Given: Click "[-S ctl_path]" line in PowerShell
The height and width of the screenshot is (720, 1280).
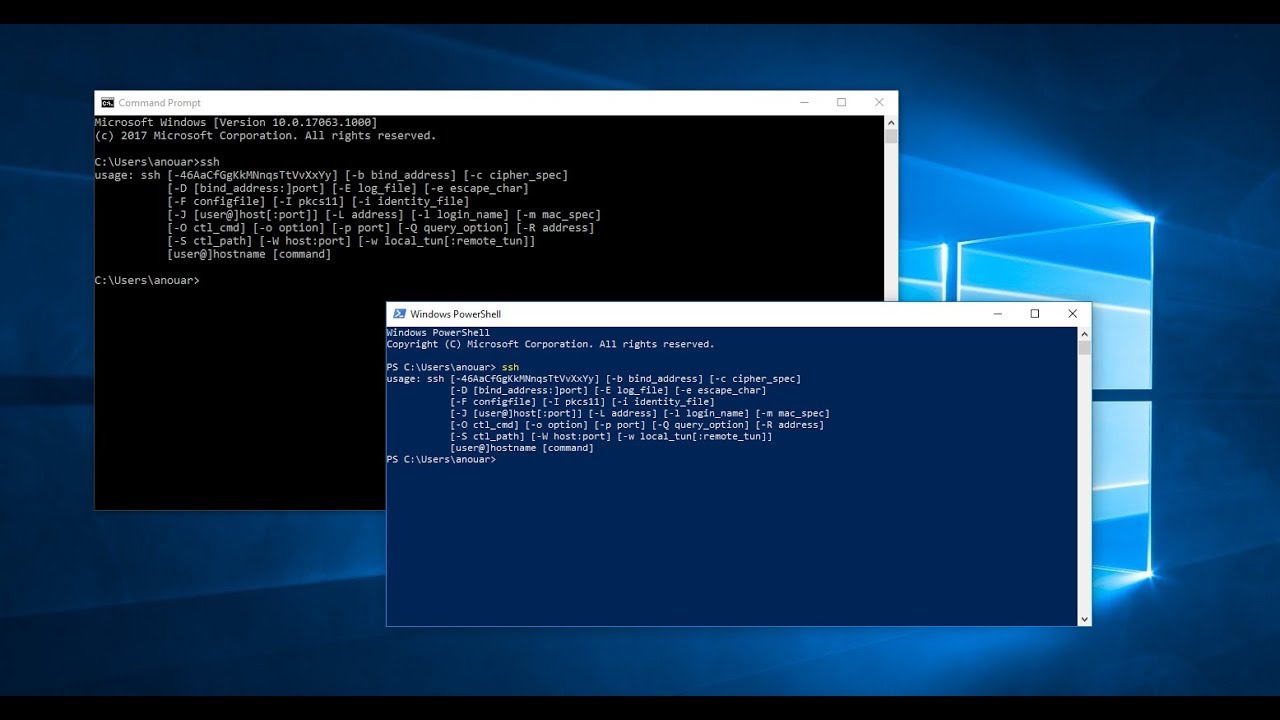Looking at the screenshot, I should point(611,436).
